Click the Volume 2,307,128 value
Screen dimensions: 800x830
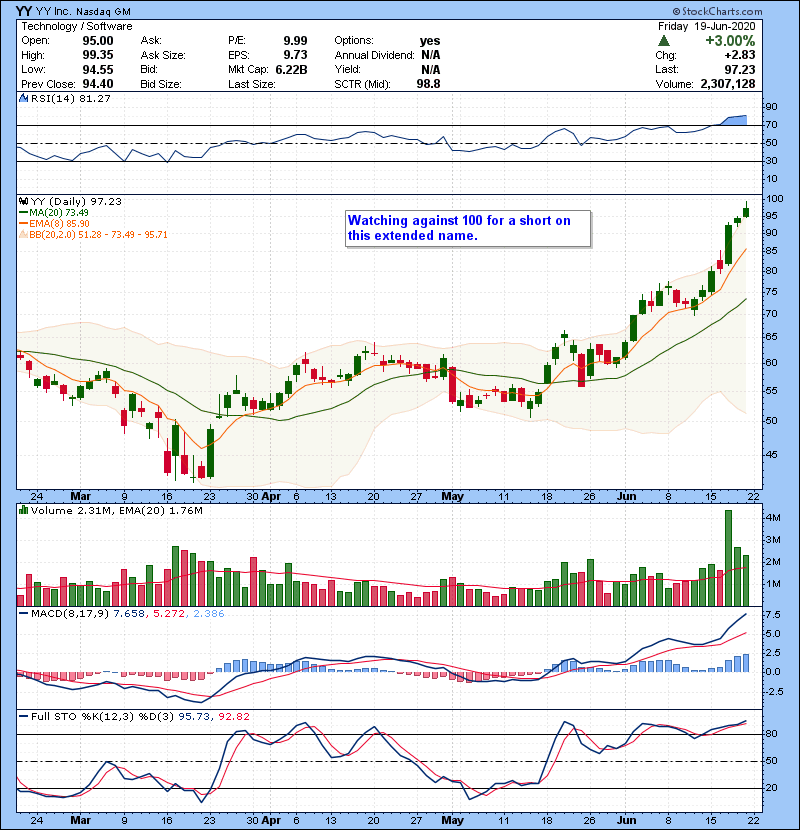coord(727,84)
